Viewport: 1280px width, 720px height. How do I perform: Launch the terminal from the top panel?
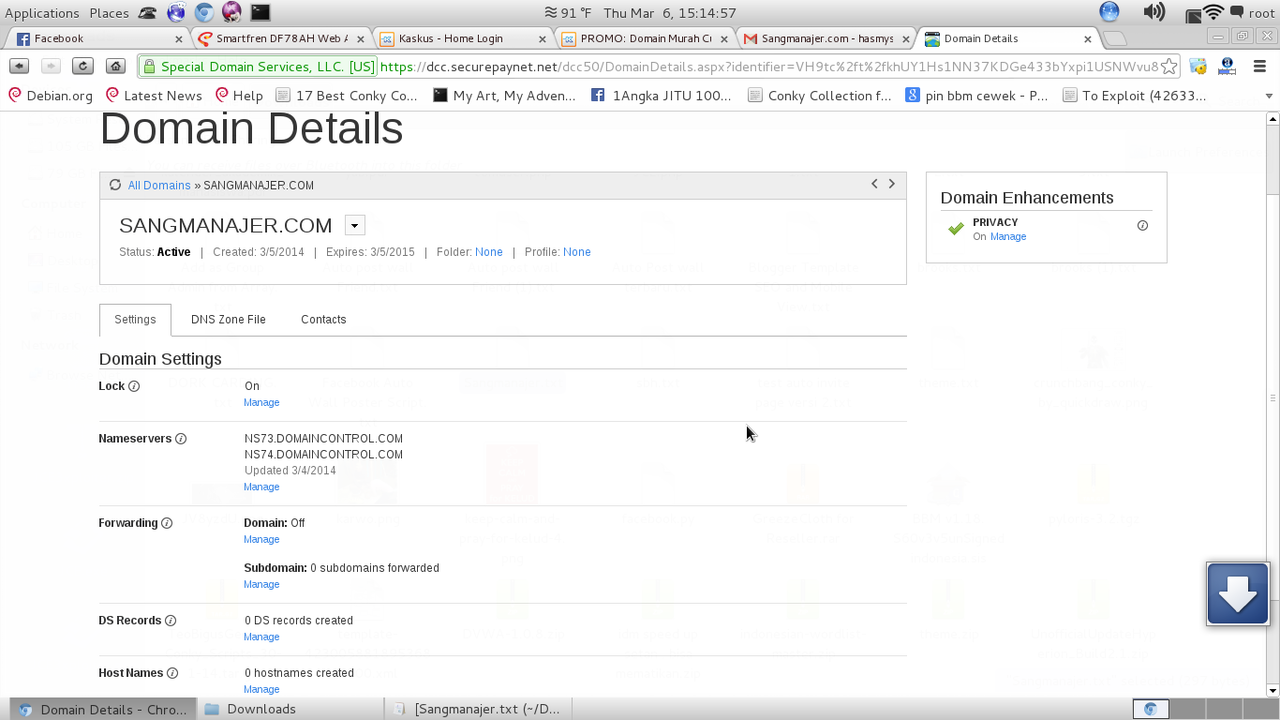tap(260, 13)
